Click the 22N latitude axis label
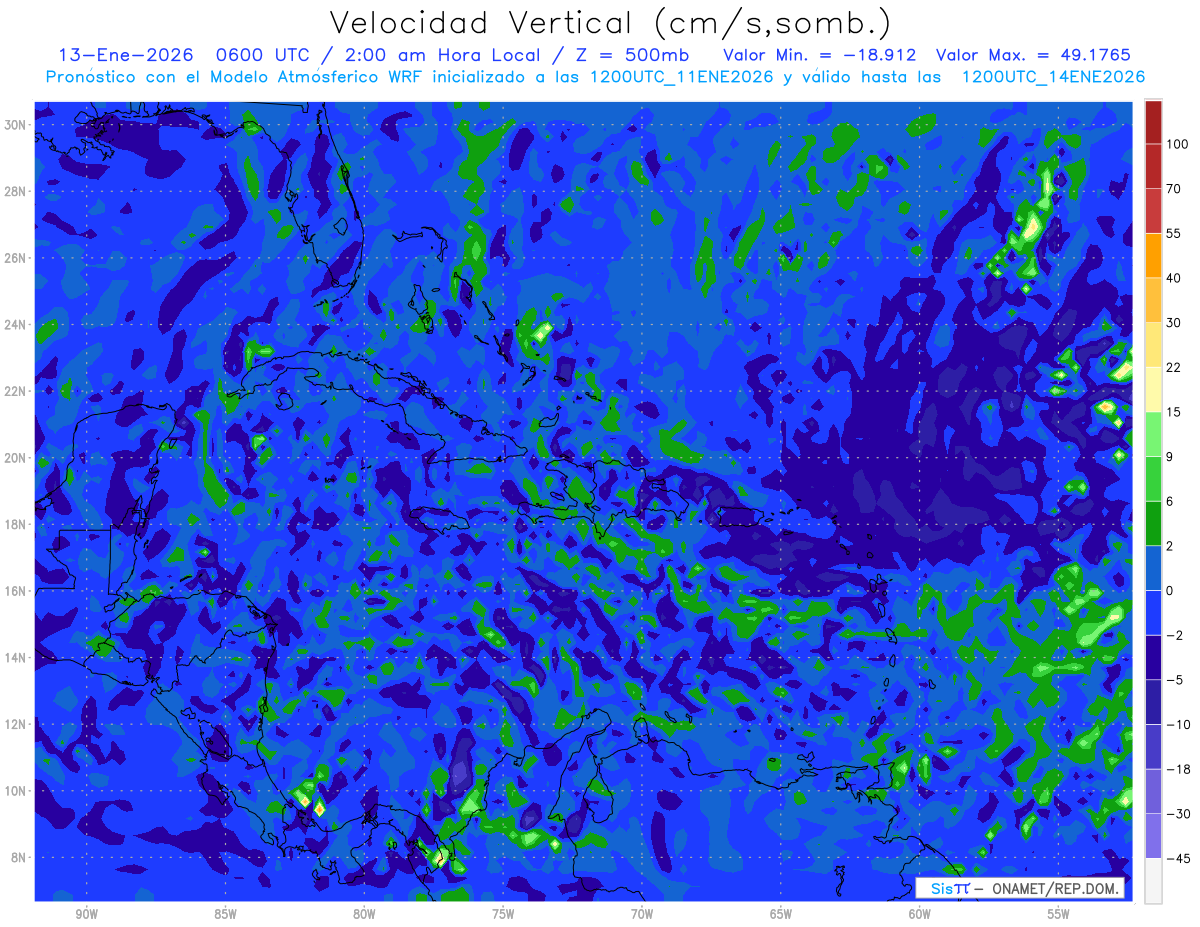 tap(17, 390)
